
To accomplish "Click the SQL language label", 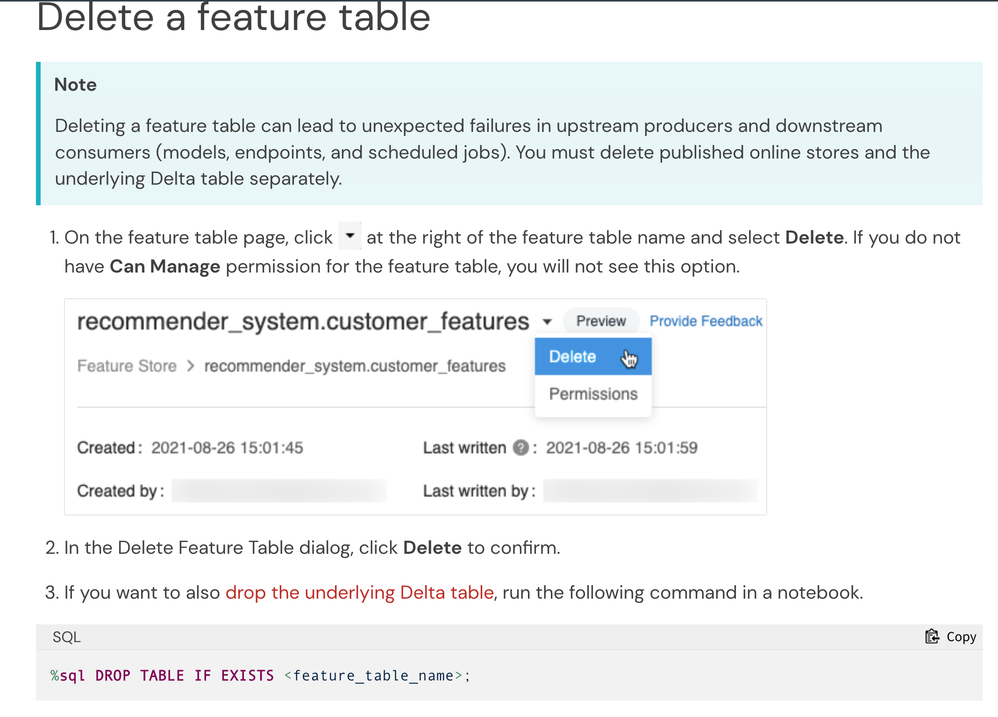I will (67, 637).
